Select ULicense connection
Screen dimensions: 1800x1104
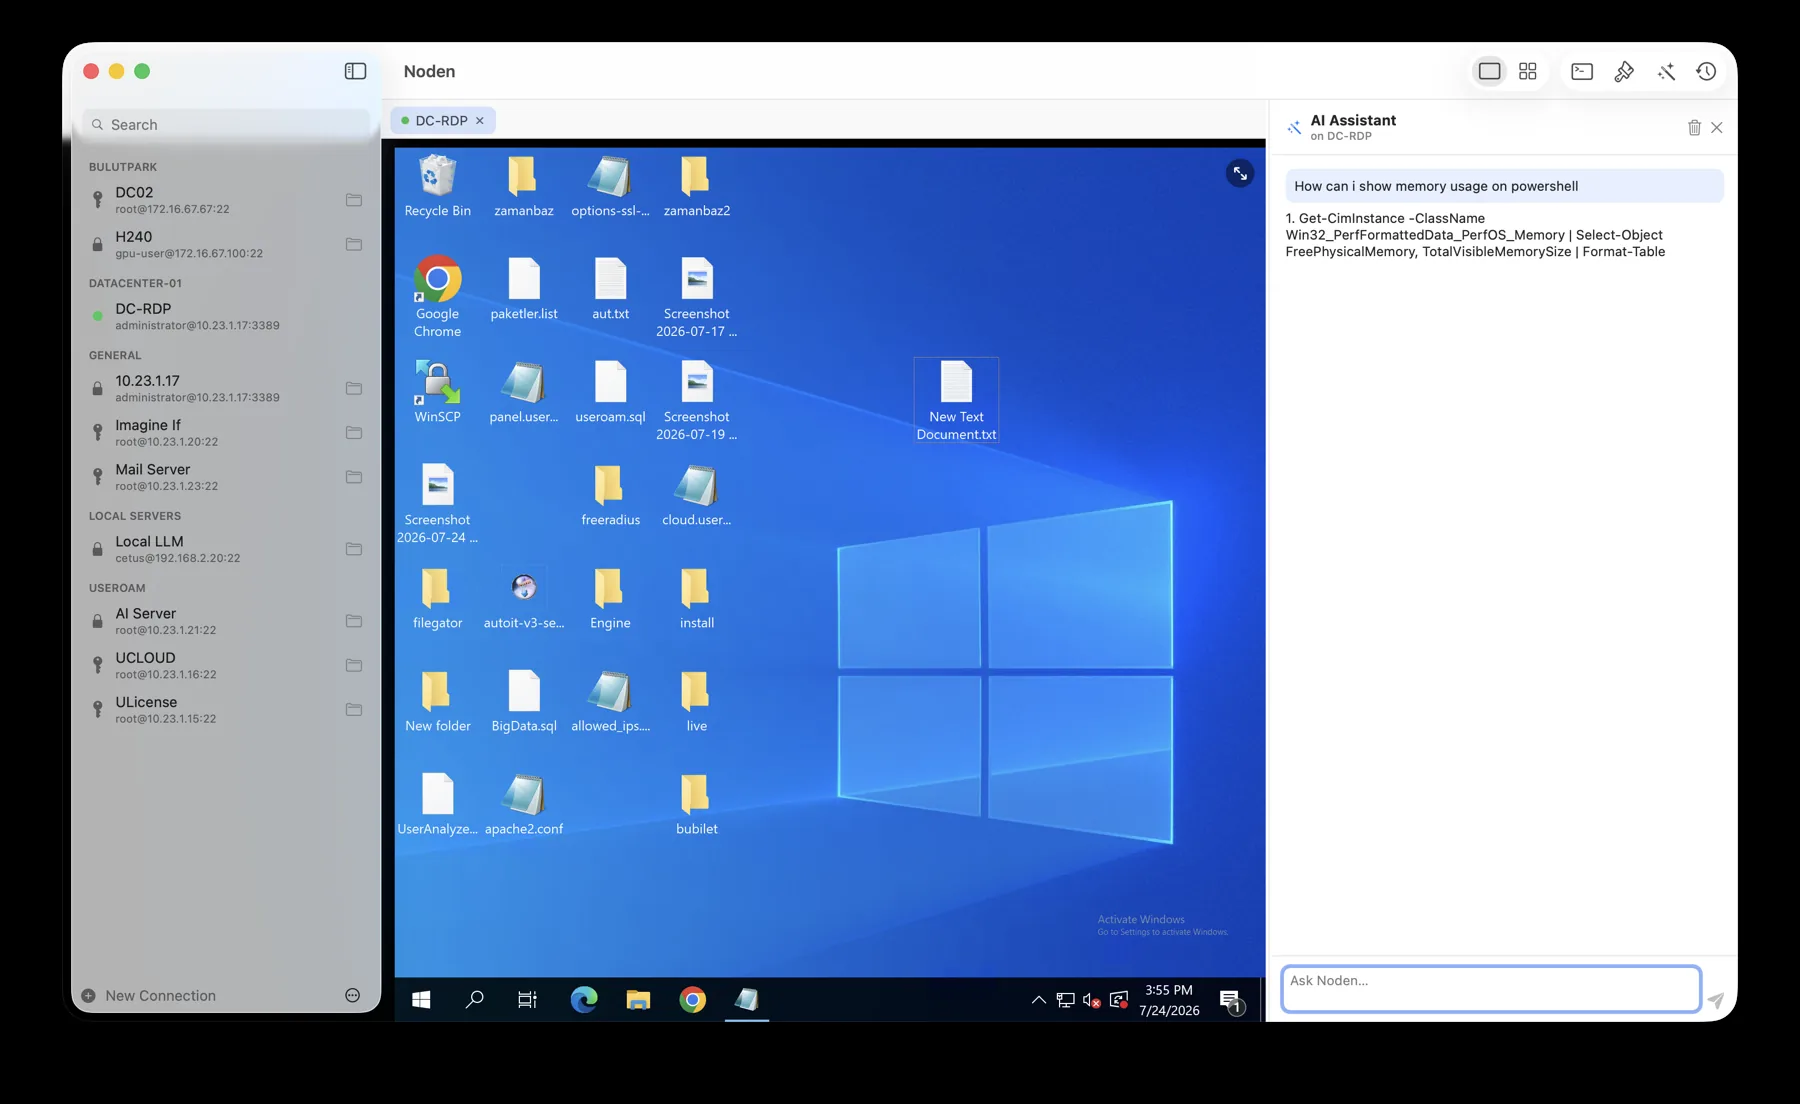[226, 709]
